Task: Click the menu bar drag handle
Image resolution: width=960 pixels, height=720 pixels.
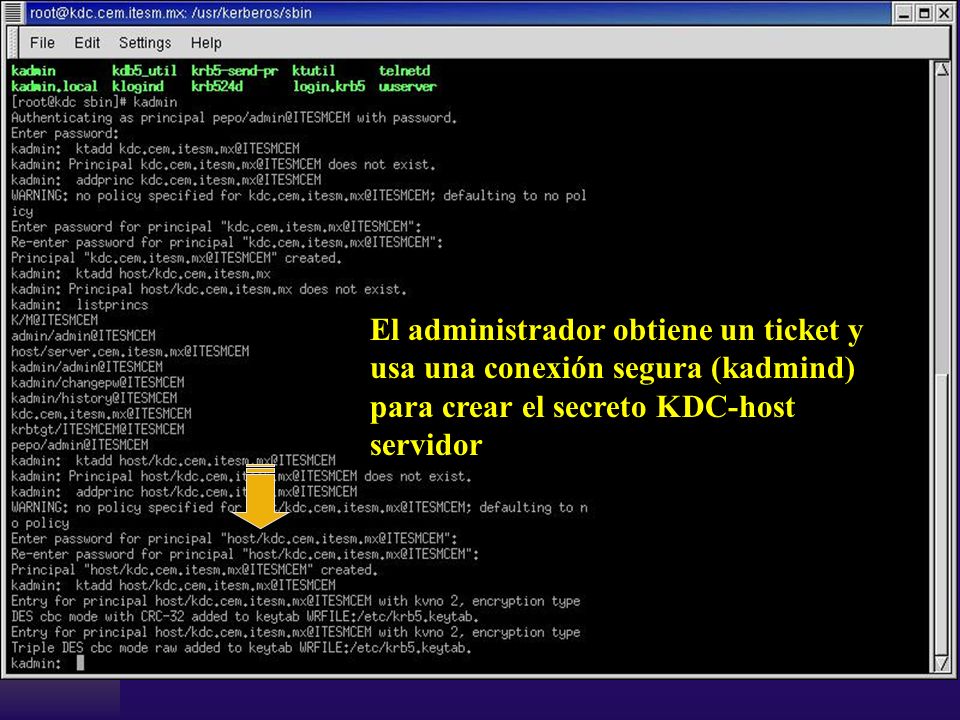Action: click(x=12, y=42)
